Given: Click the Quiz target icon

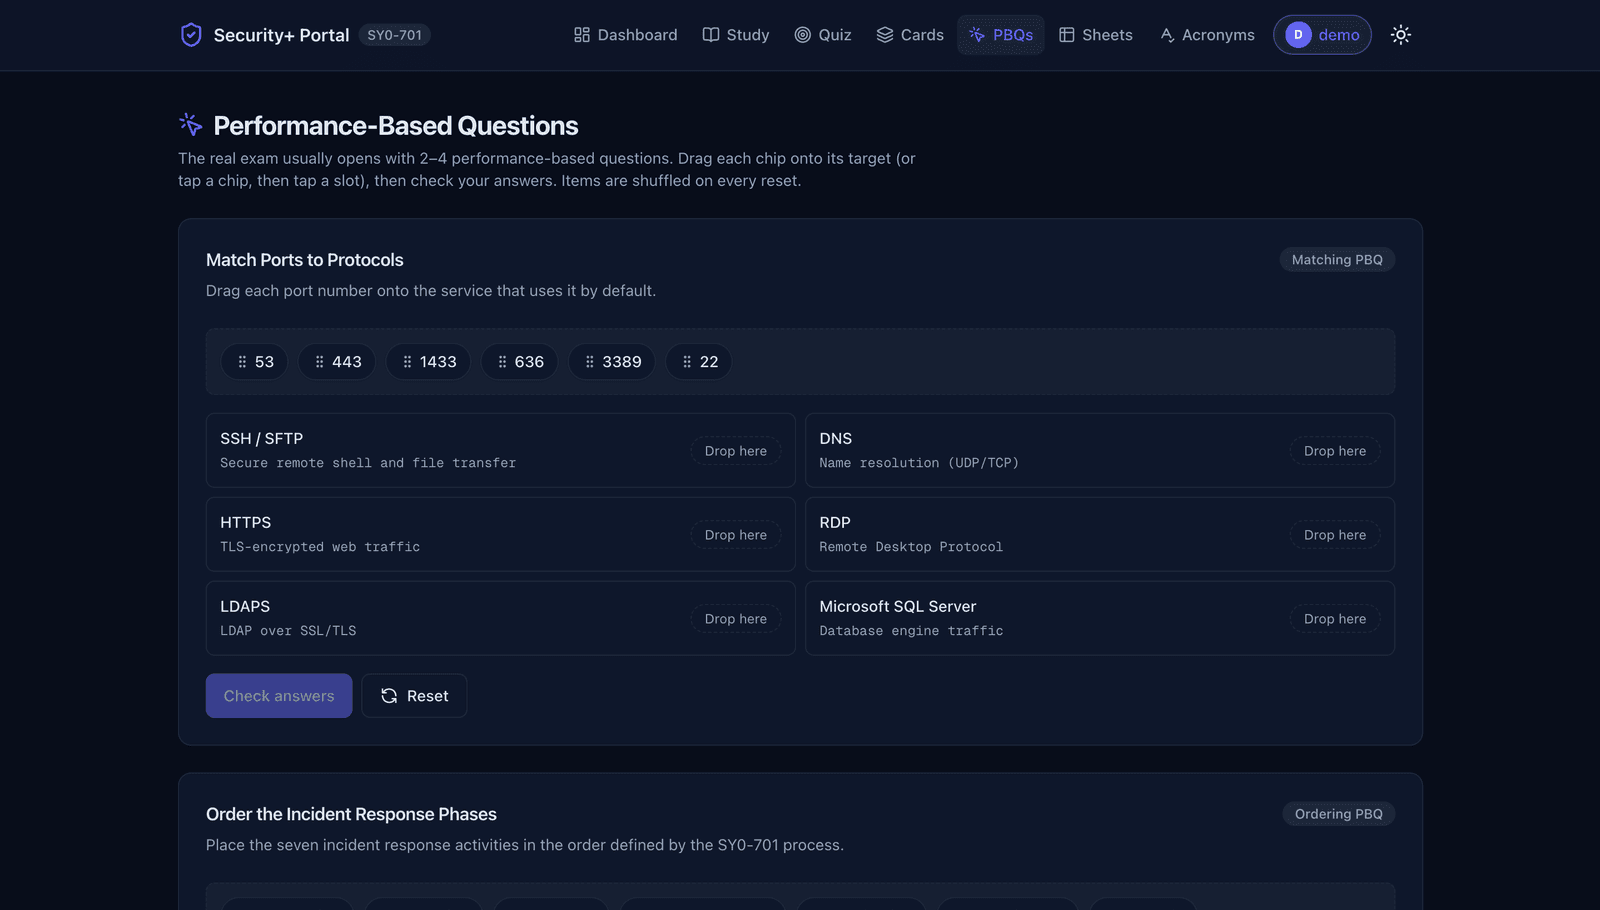Looking at the screenshot, I should (x=802, y=35).
